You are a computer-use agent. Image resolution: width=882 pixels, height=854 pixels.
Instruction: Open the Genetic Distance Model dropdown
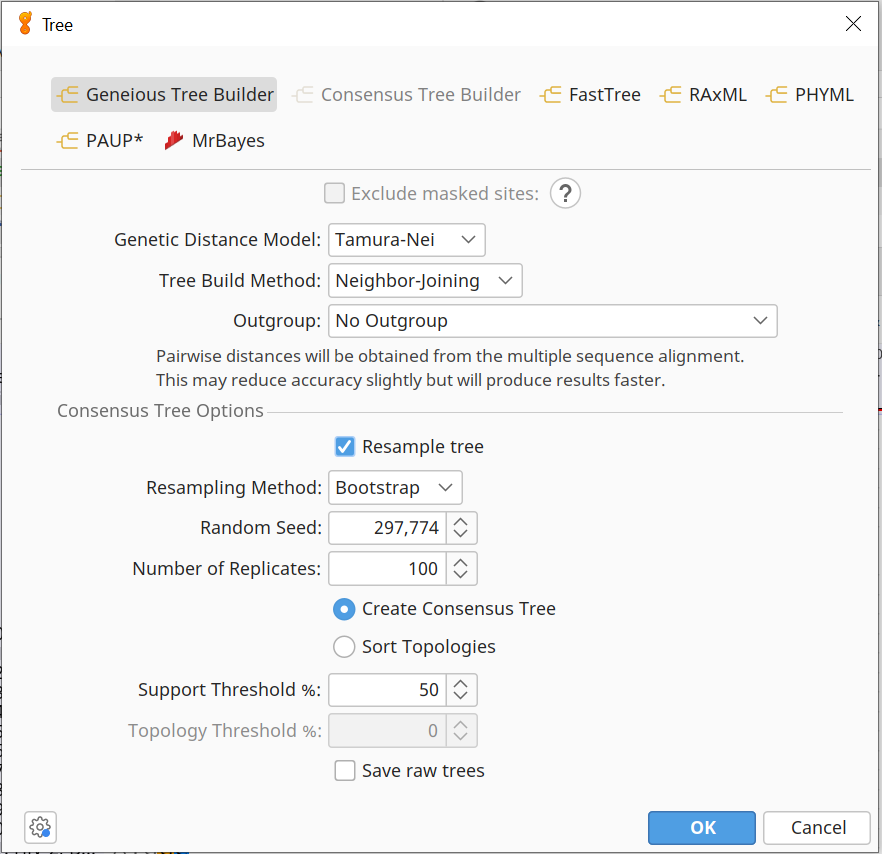(406, 240)
